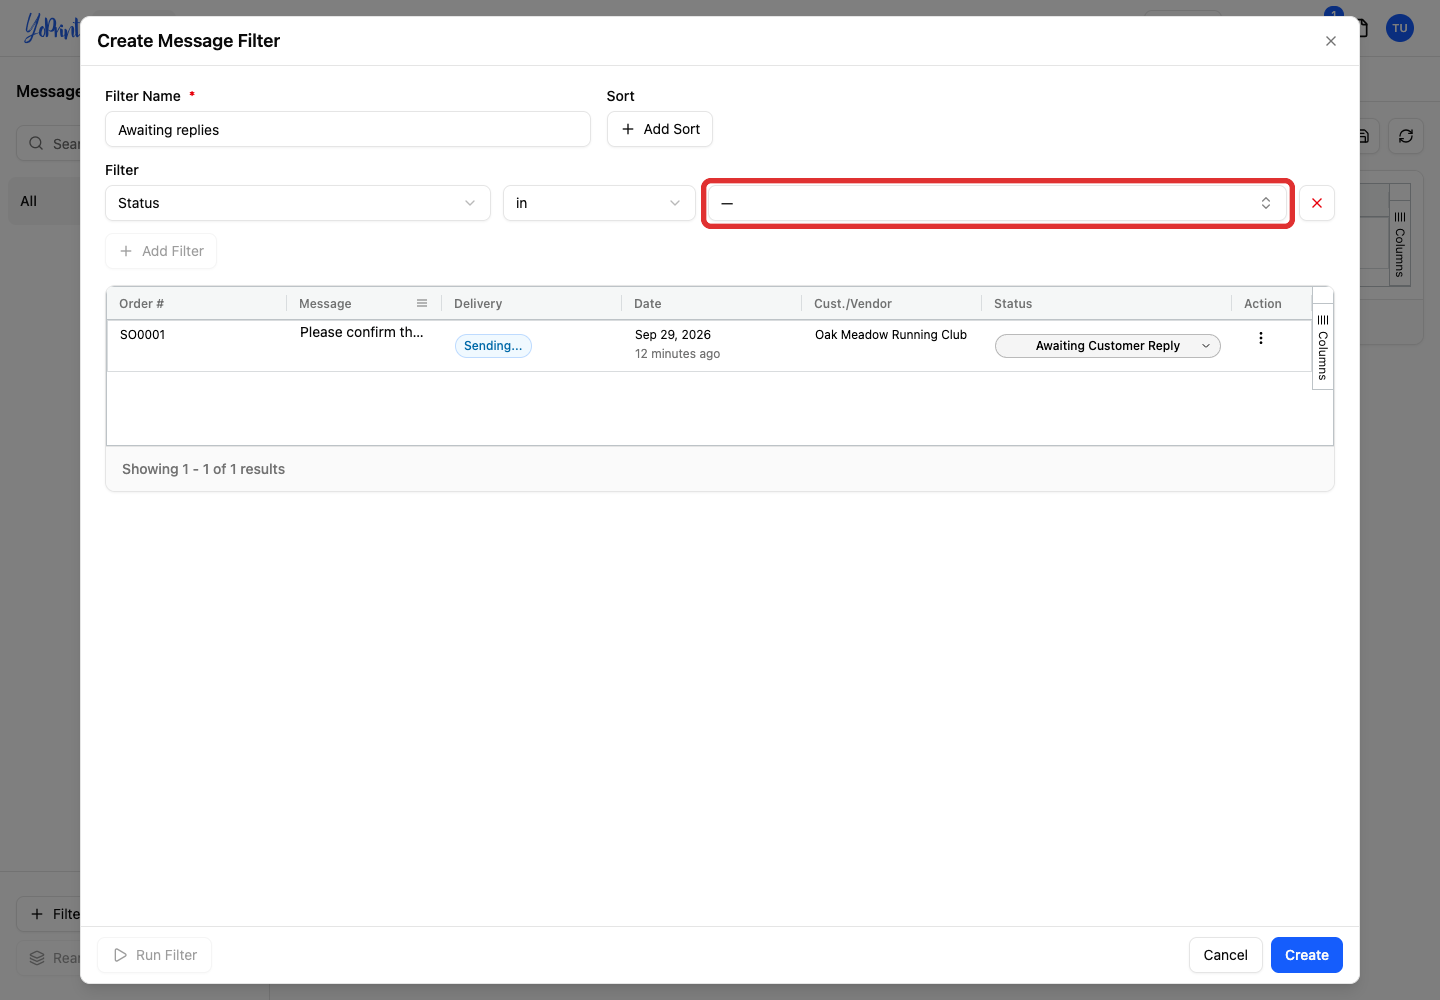1440x1000 pixels.
Task: Click the Filter Name input field
Action: [x=348, y=130]
